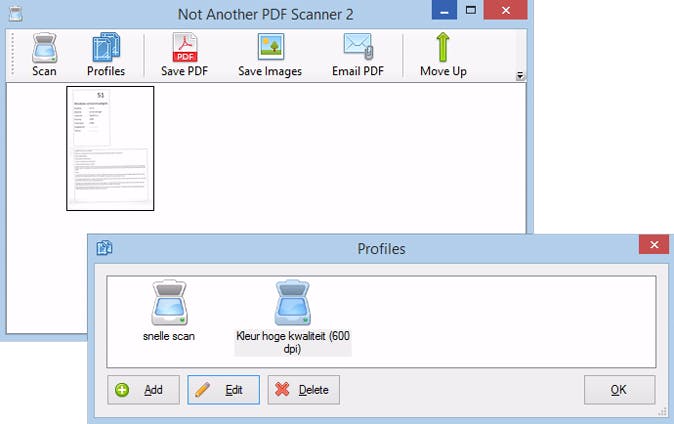Click Move Up green arrow

(443, 55)
